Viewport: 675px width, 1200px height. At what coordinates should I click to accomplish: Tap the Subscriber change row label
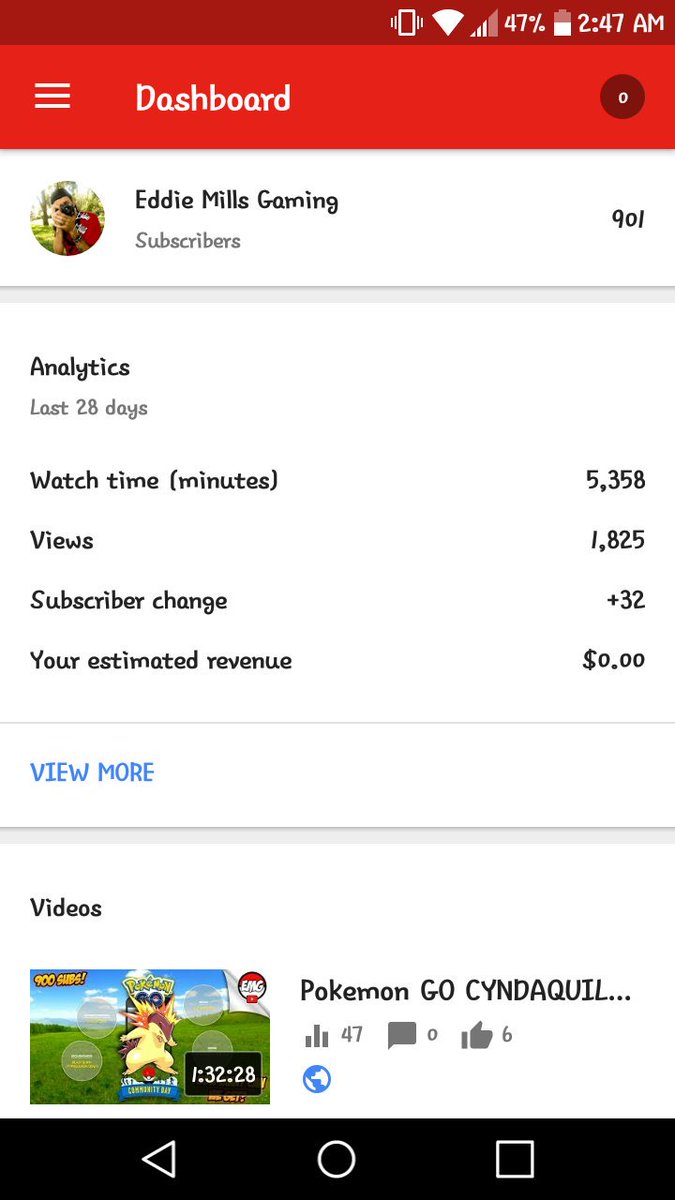(x=129, y=600)
